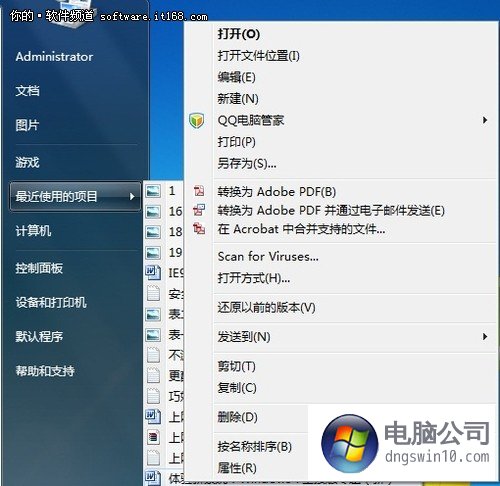Open 控制面板 in Start menu
Viewport: 500px width, 486px height.
coord(39,268)
